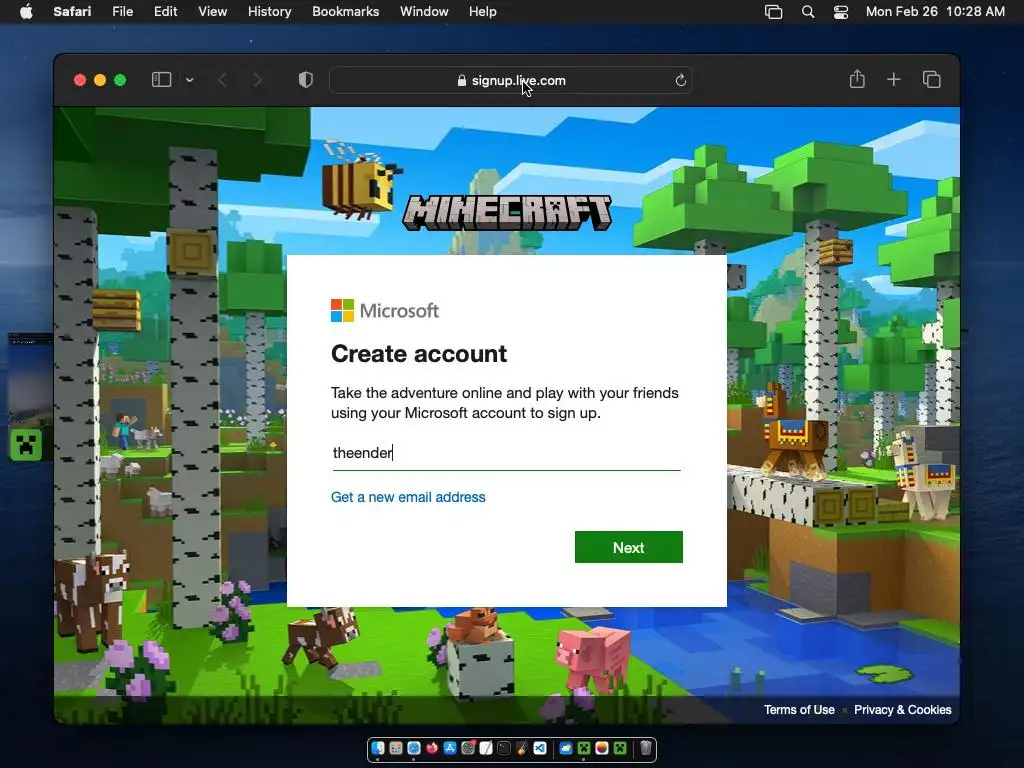Go forward to the next page
Image resolution: width=1024 pixels, height=768 pixels.
coord(257,80)
